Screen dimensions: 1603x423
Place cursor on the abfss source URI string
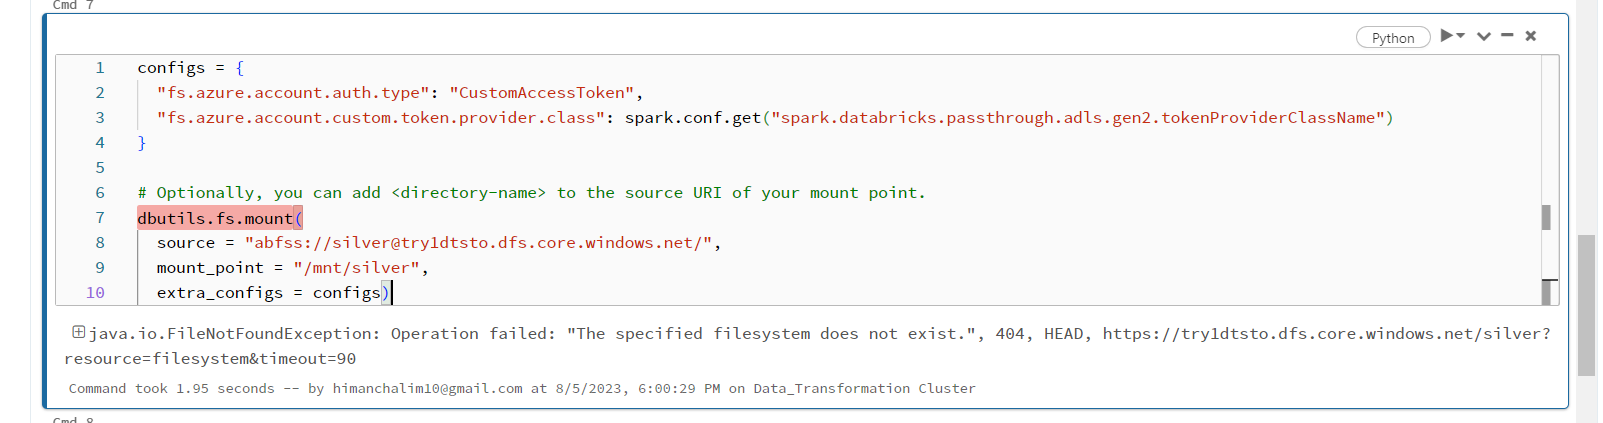click(x=479, y=243)
